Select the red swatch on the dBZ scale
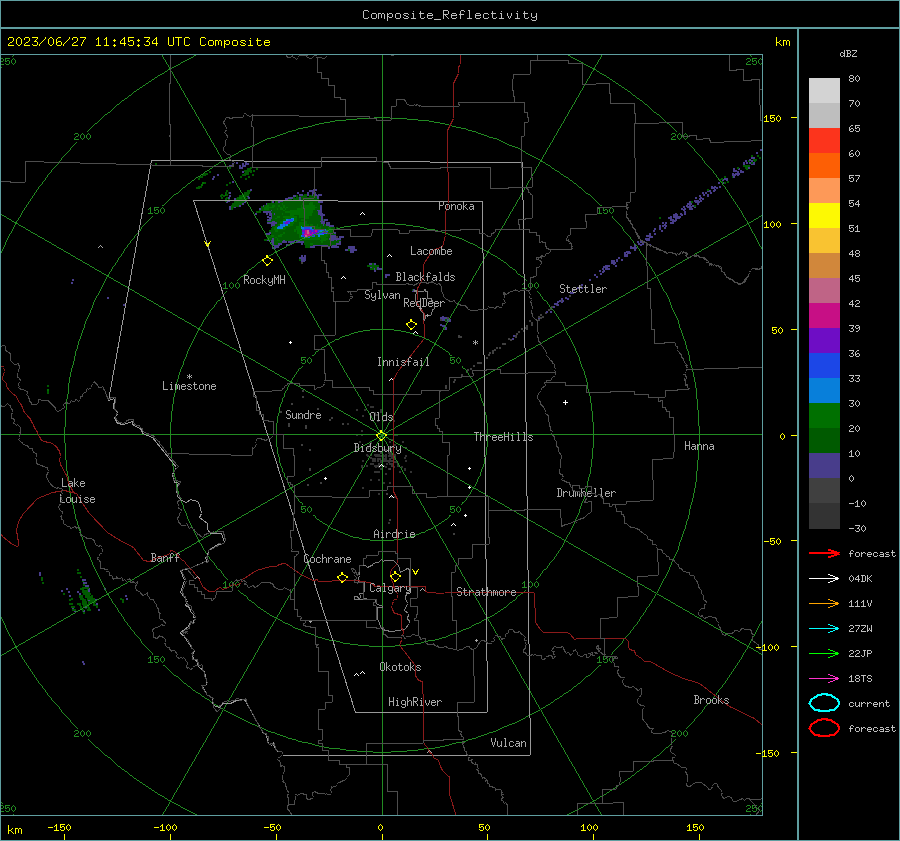This screenshot has height=841, width=900. tap(824, 141)
